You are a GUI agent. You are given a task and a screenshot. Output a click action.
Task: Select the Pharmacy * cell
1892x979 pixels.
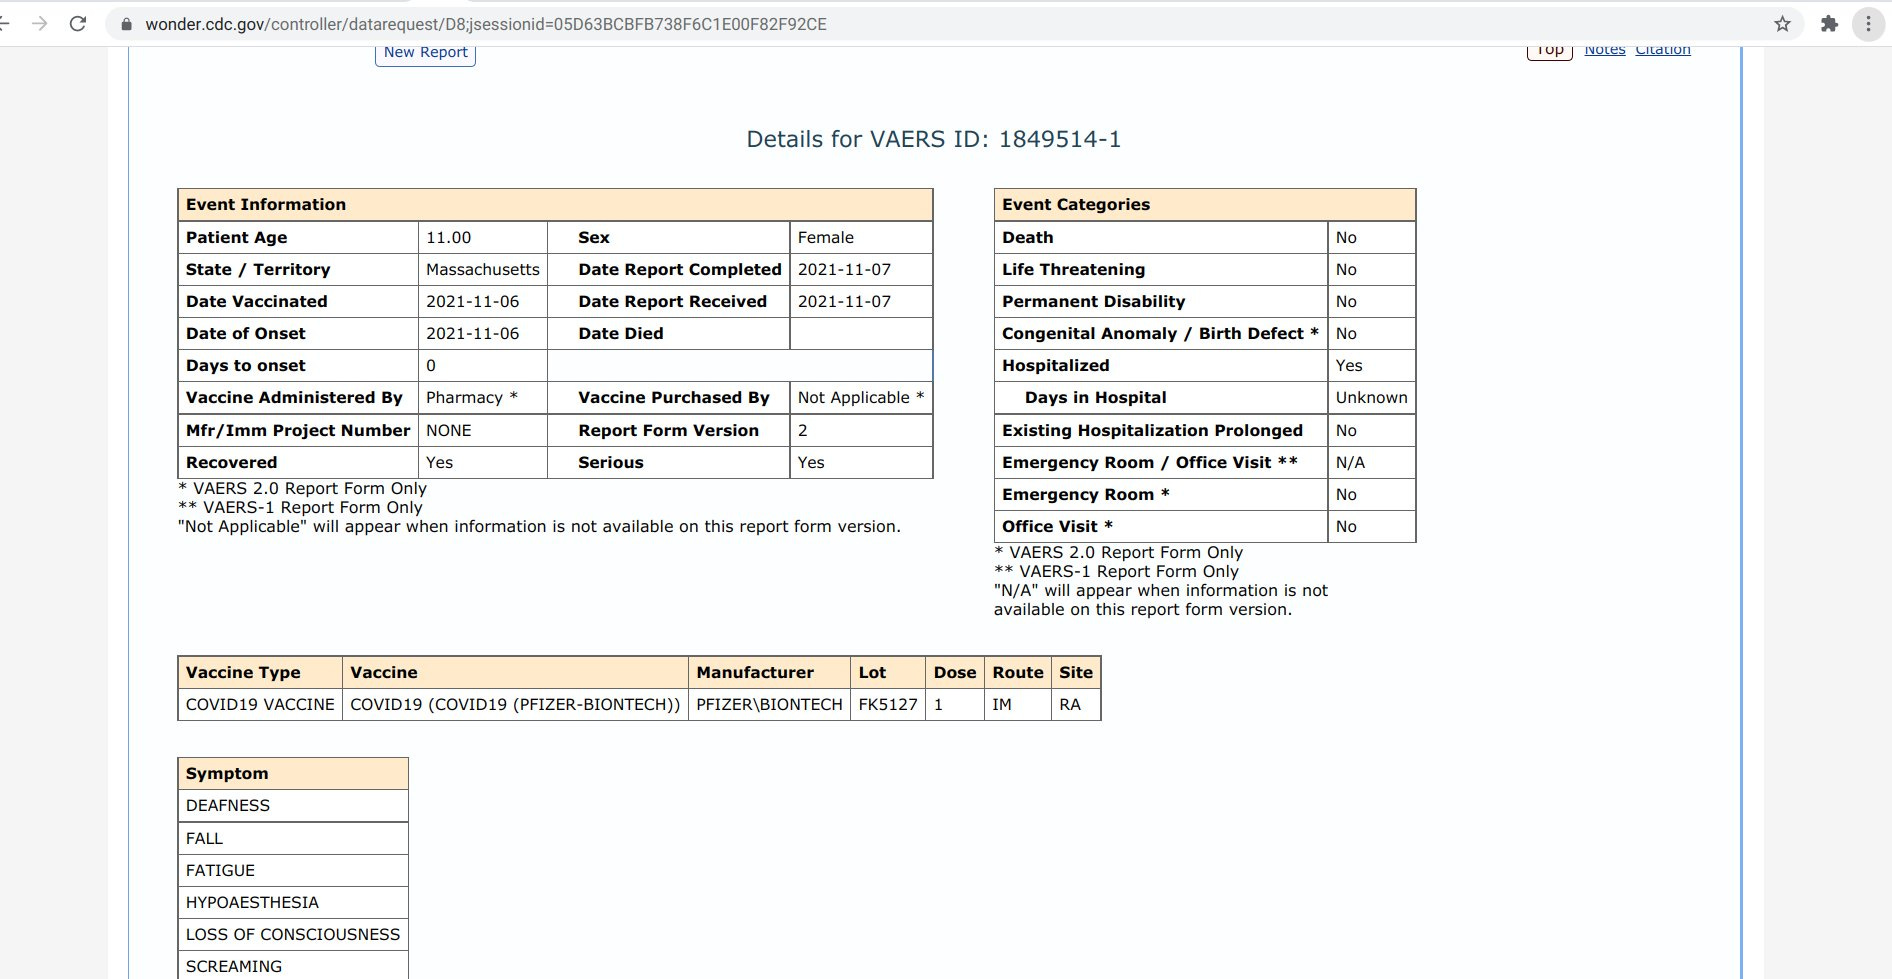pyautogui.click(x=482, y=397)
